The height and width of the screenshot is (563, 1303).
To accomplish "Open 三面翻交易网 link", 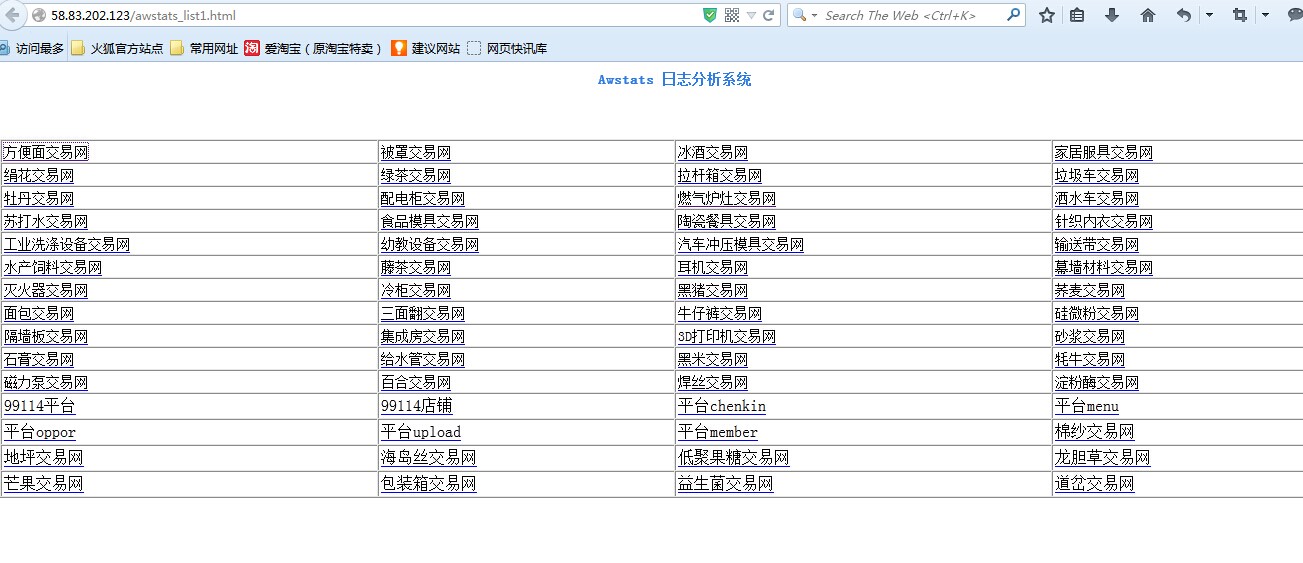I will tap(423, 313).
